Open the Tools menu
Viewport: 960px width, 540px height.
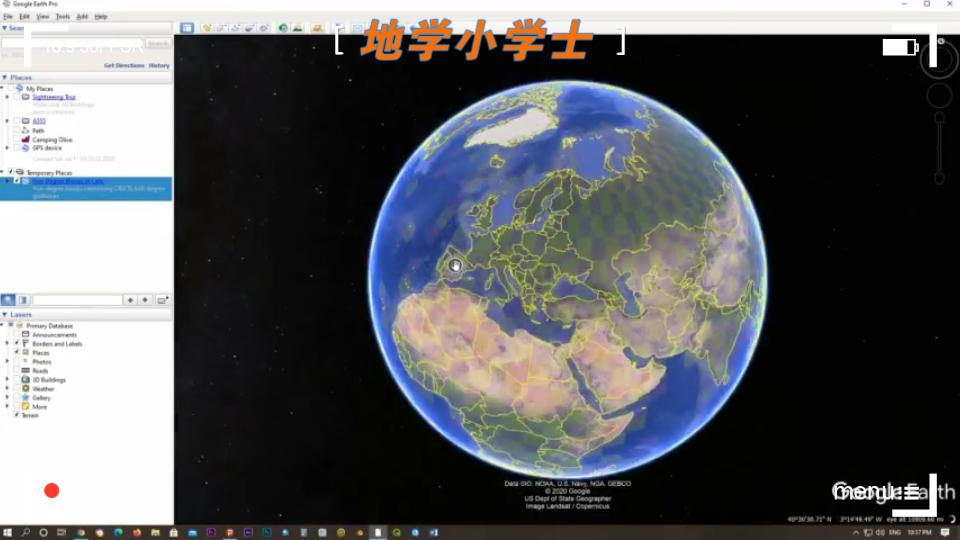tap(63, 17)
